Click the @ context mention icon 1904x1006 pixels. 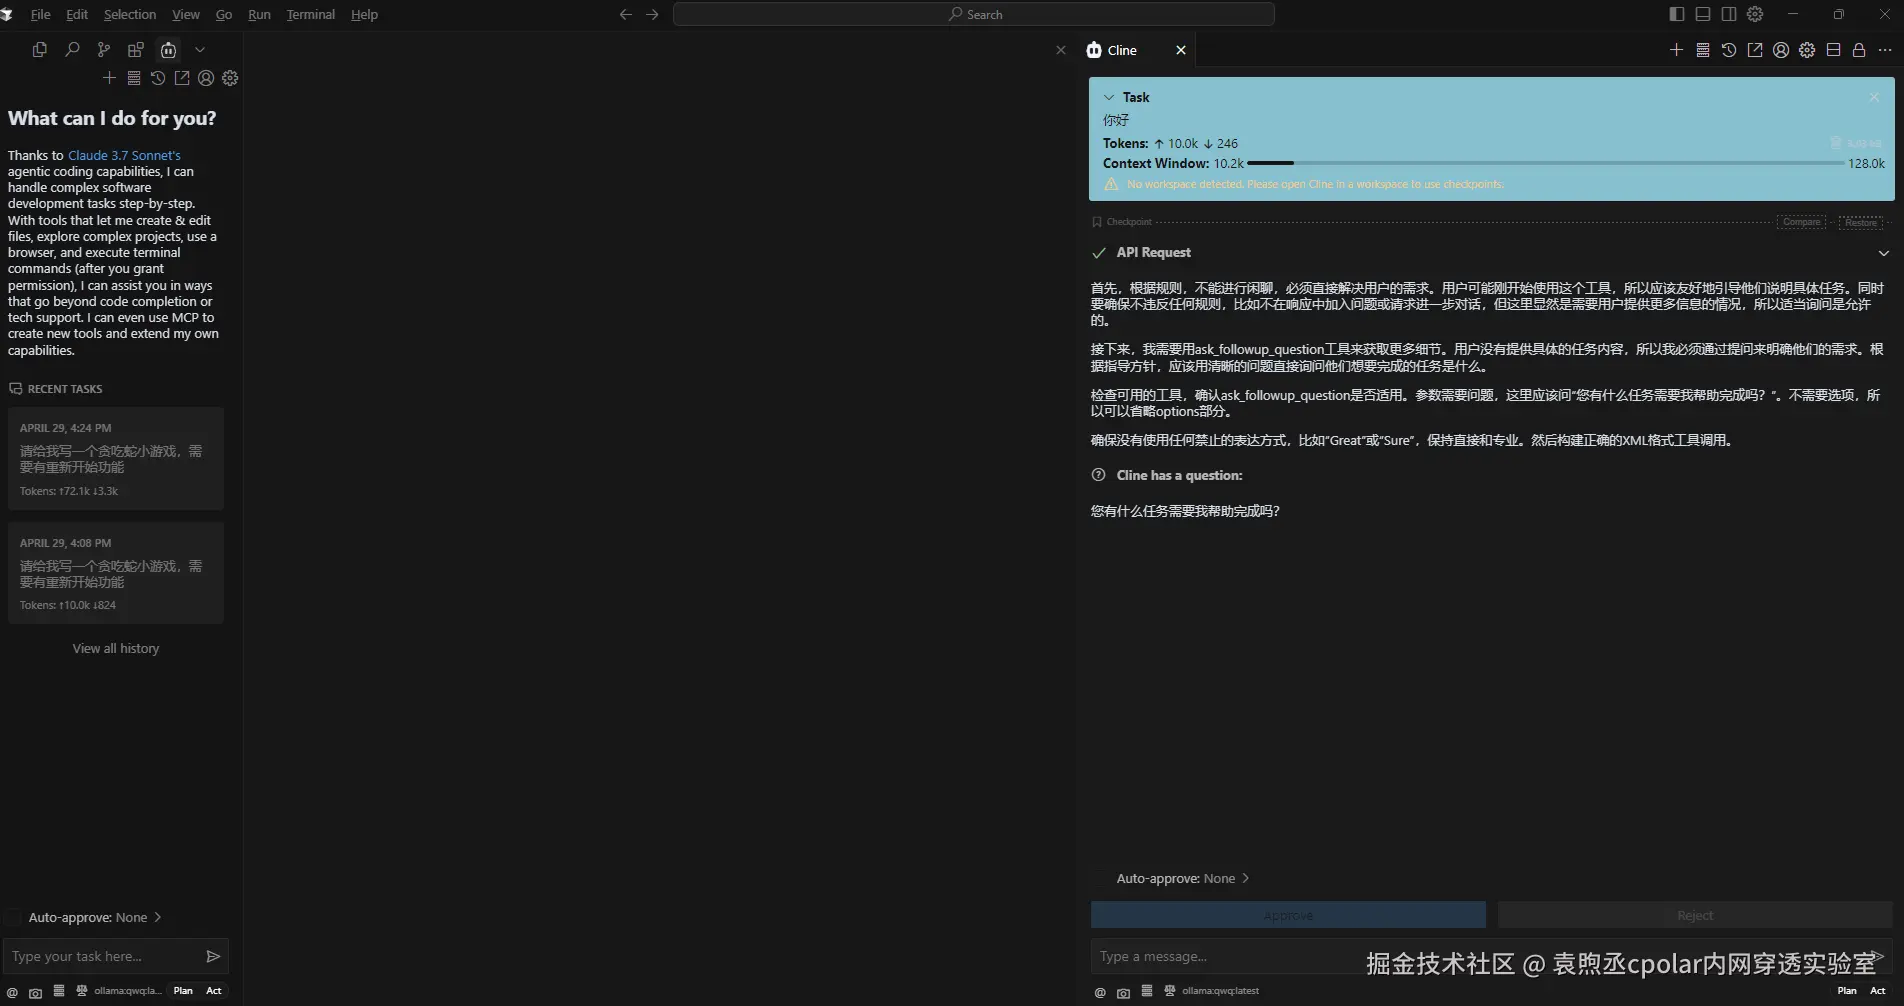[x=1098, y=991]
